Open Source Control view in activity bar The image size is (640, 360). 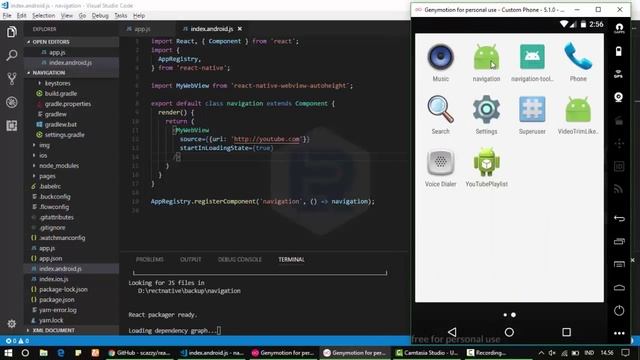(11, 78)
